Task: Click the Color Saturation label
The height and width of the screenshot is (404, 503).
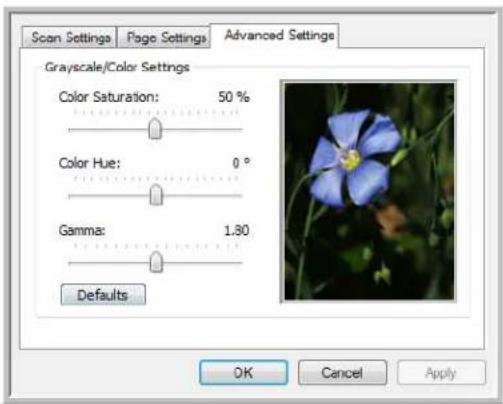Action: (x=109, y=97)
